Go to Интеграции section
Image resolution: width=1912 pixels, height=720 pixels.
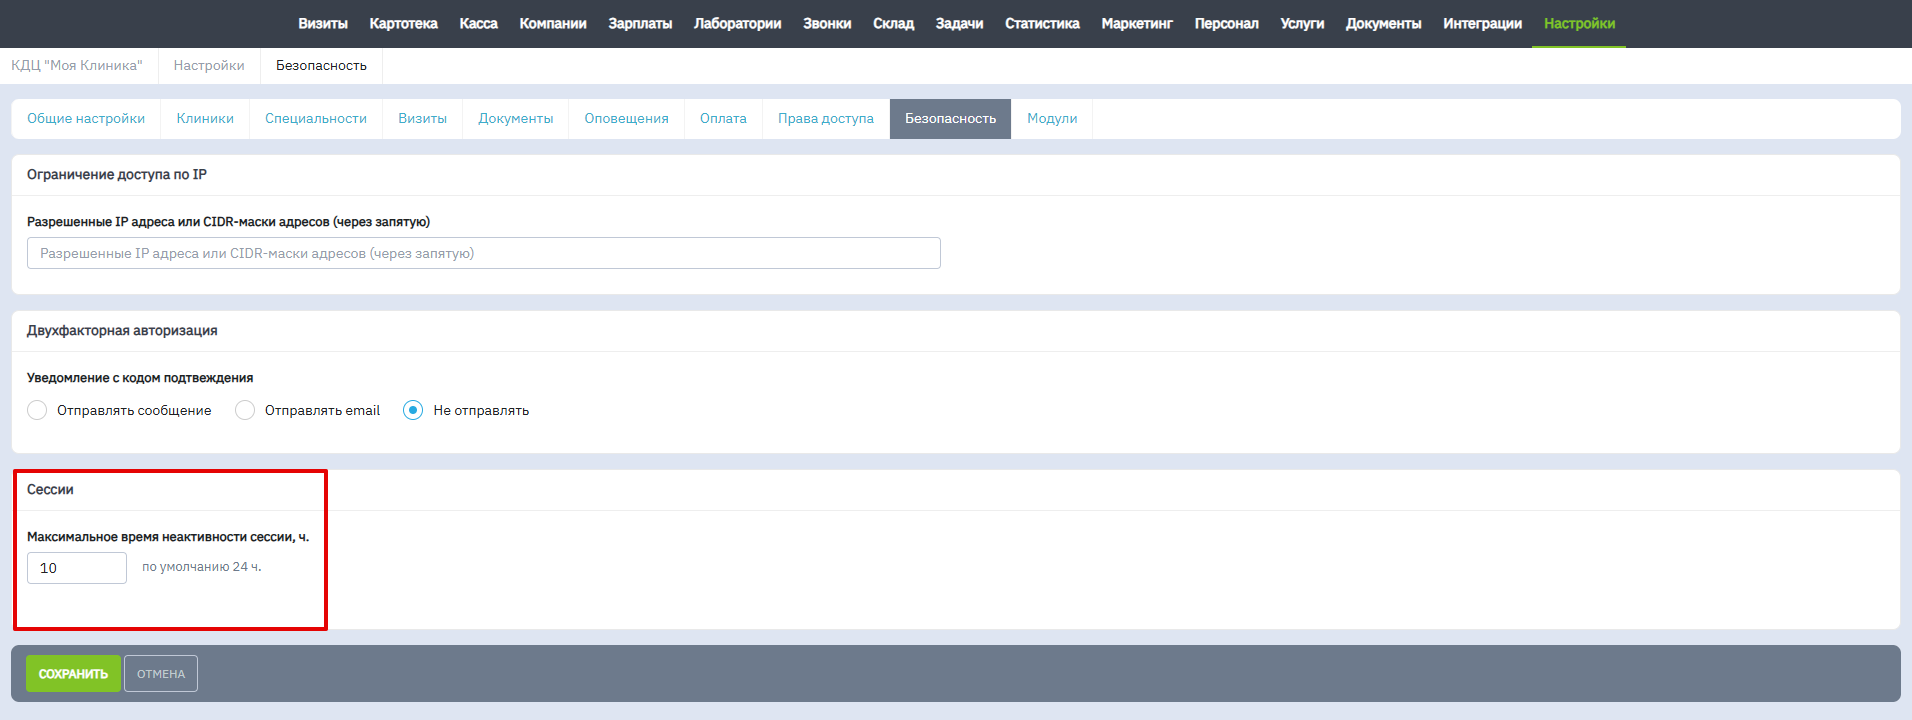(x=1482, y=23)
